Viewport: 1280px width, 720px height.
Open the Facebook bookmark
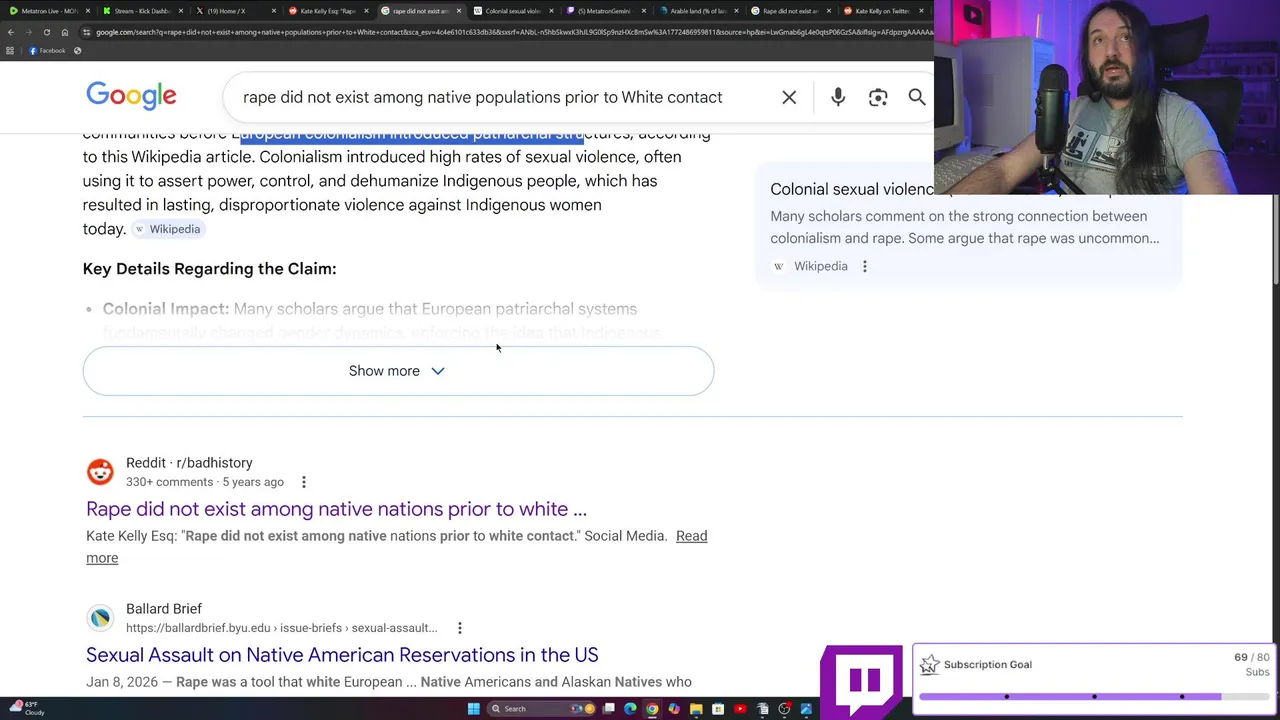[x=47, y=51]
